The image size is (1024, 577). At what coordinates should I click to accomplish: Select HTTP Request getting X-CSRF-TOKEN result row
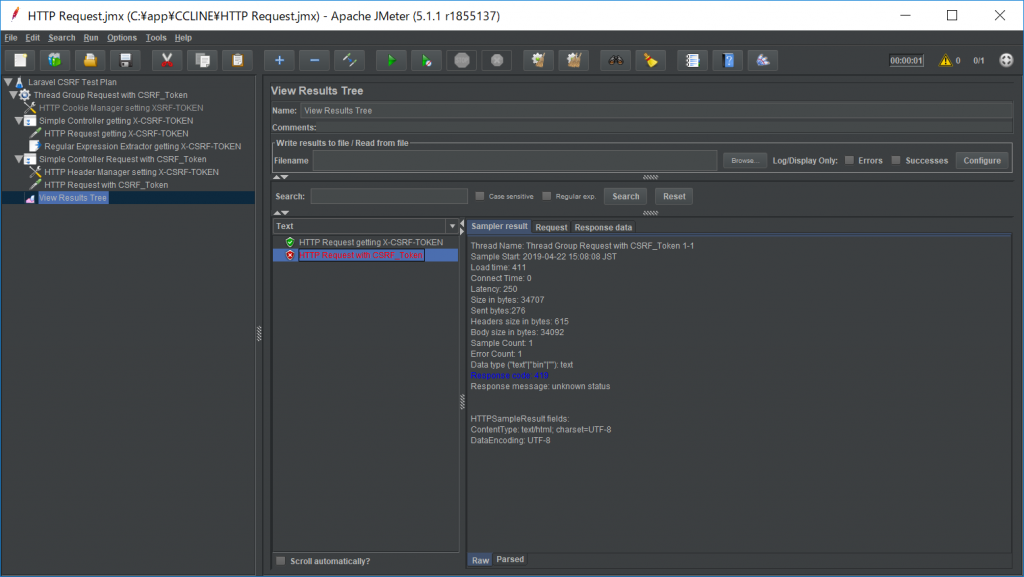click(371, 242)
